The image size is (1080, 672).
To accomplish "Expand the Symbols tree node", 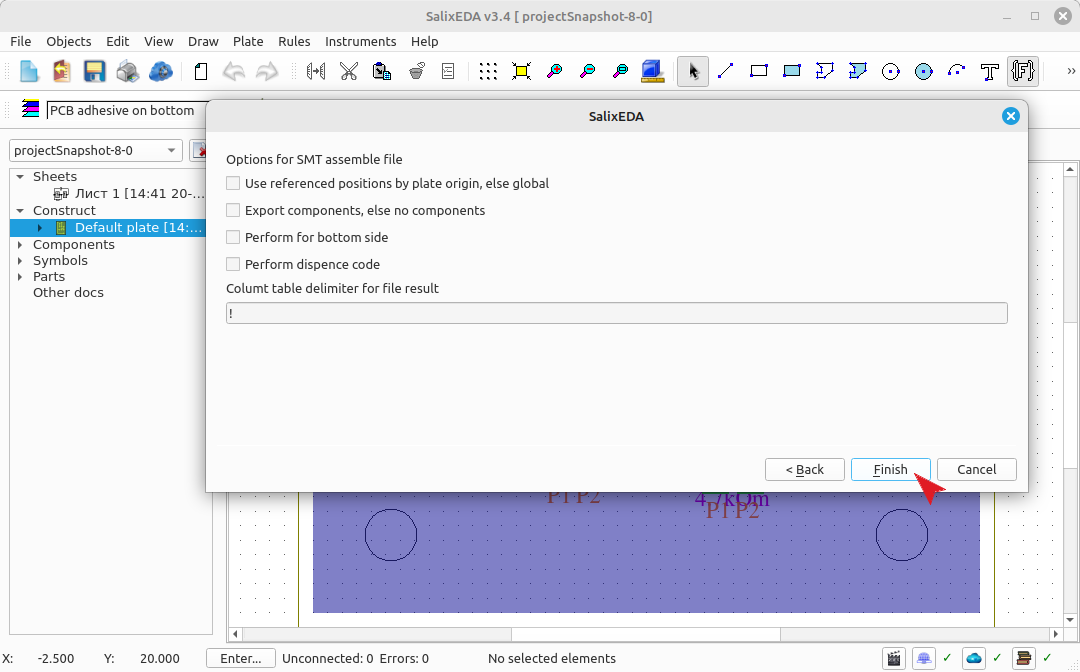I will coord(20,261).
